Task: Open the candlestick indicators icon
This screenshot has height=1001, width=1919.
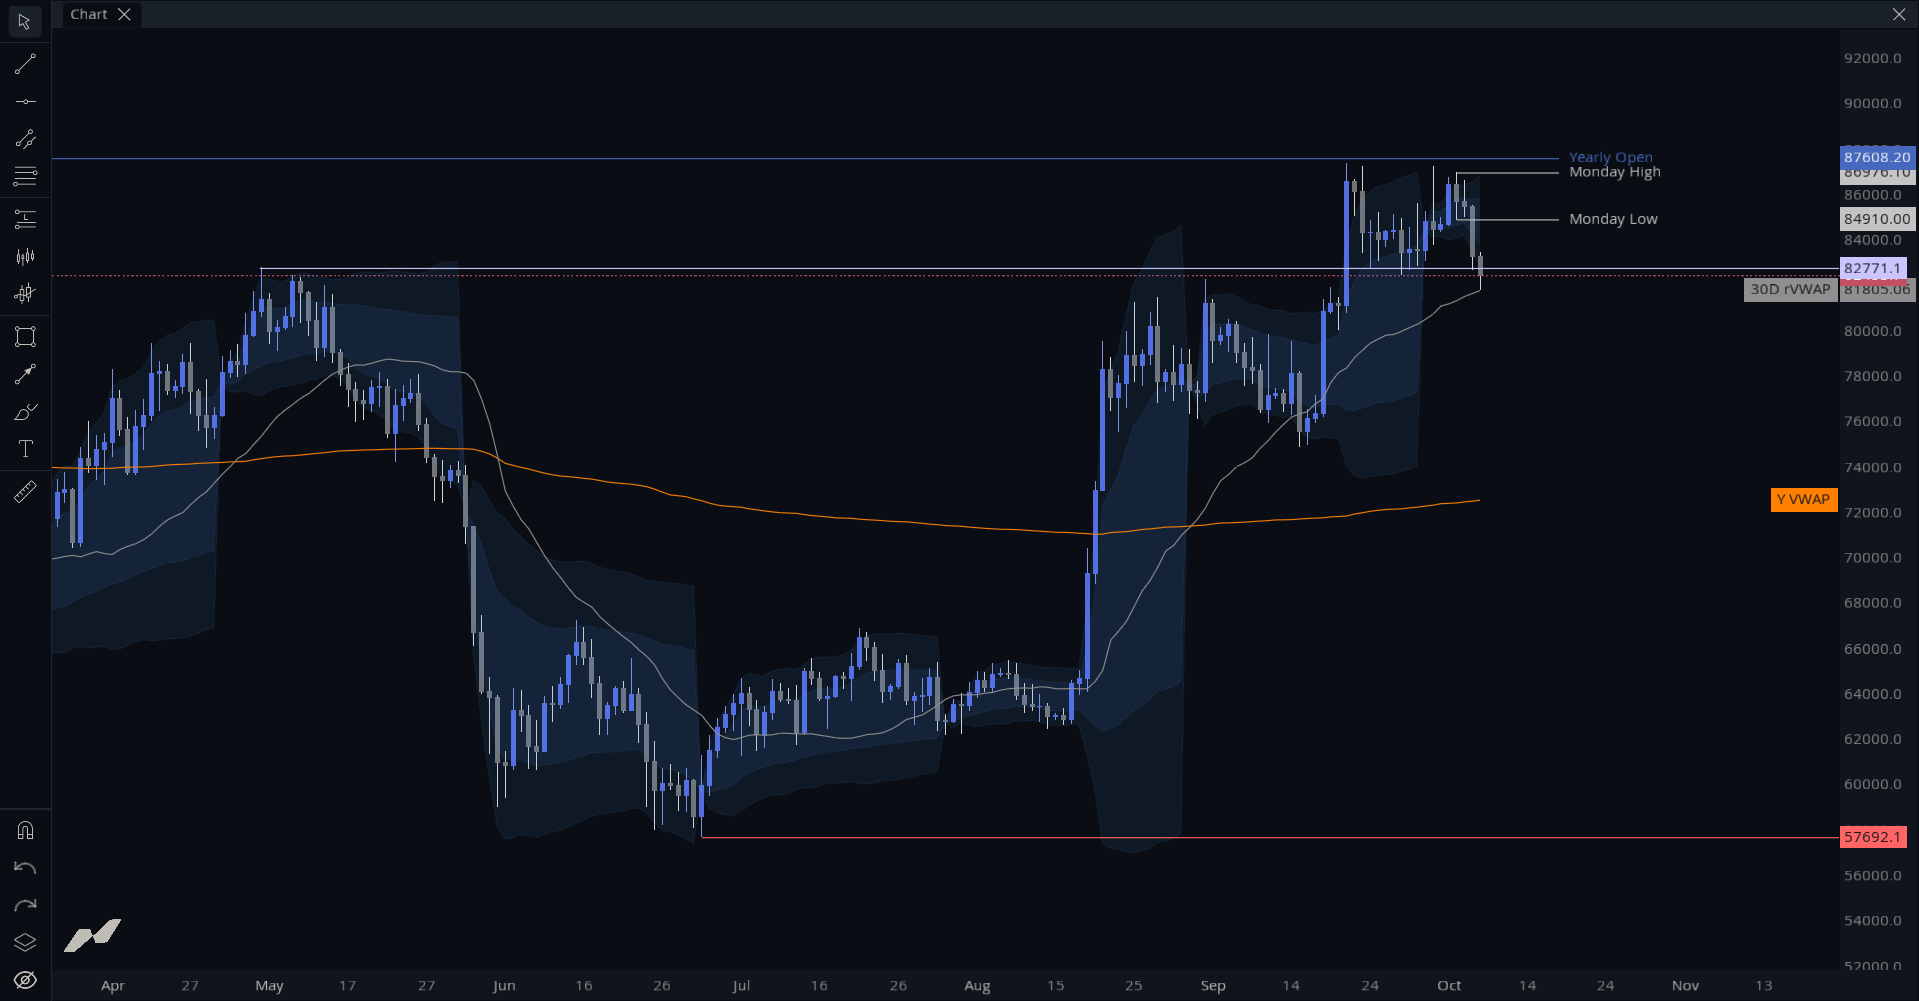Action: (x=25, y=294)
